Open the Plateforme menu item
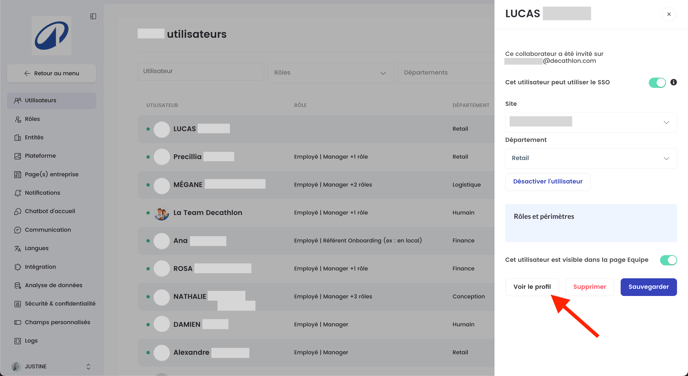Viewport: 688px width, 376px height. [52, 156]
